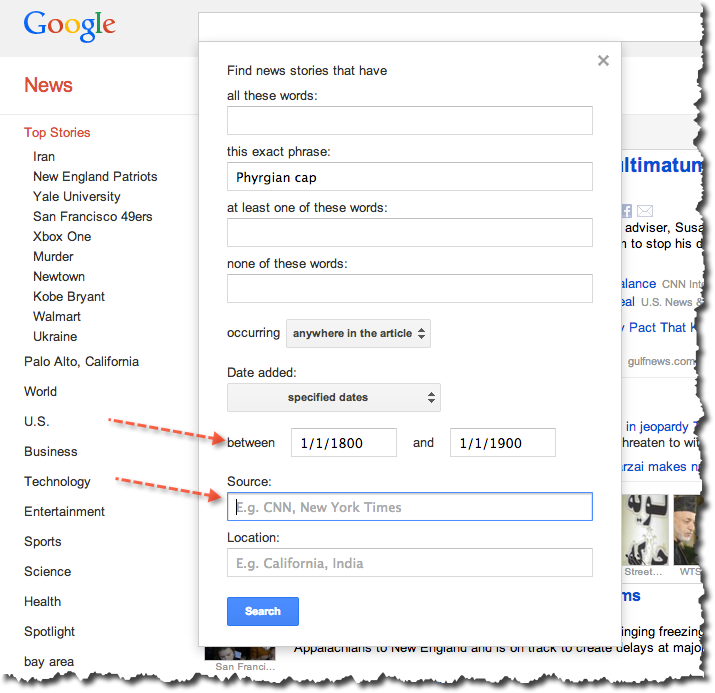The image size is (715, 693).
Task: Open the New England Patriots topic
Action: (x=95, y=176)
